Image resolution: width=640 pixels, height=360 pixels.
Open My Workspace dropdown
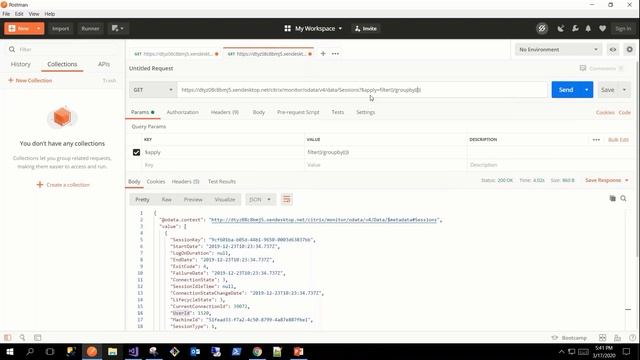[x=313, y=29]
